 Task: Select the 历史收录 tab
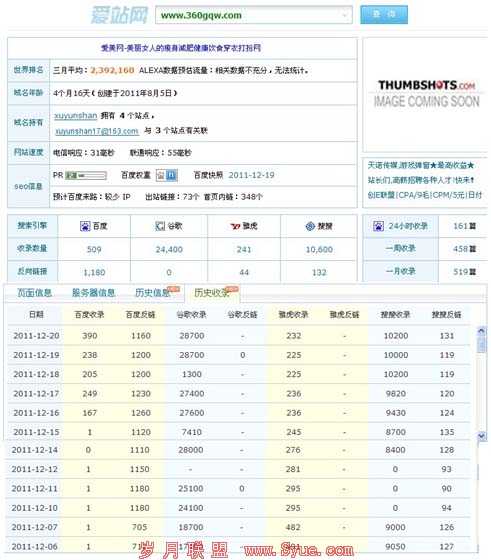[x=212, y=293]
